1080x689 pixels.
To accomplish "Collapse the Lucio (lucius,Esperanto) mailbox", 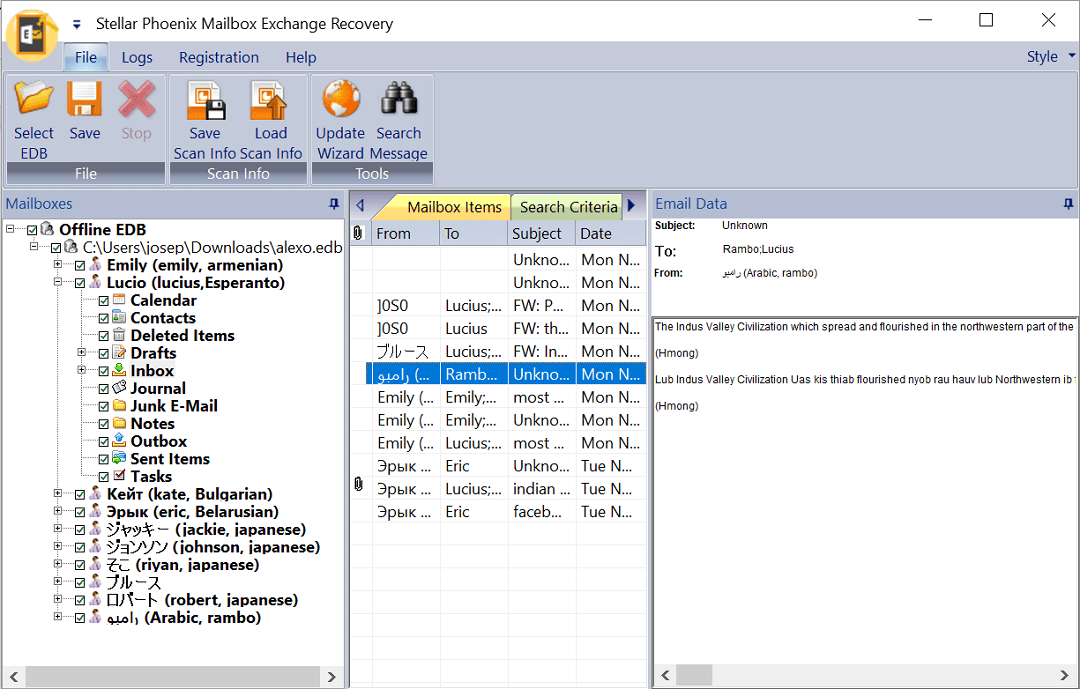I will pos(58,282).
